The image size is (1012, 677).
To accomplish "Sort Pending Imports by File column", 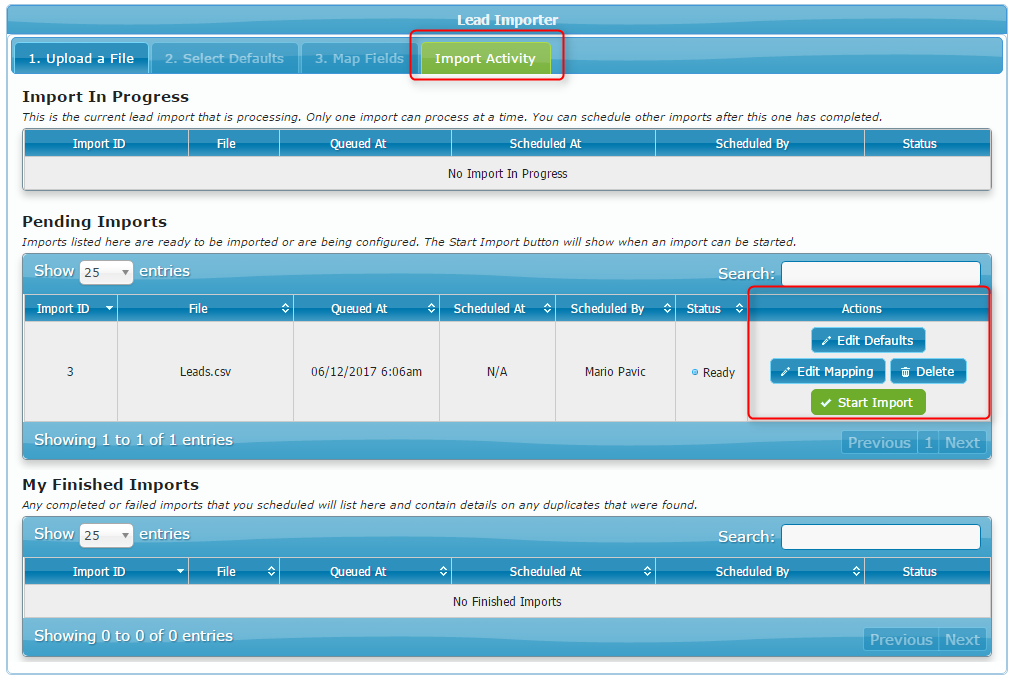I will point(205,308).
